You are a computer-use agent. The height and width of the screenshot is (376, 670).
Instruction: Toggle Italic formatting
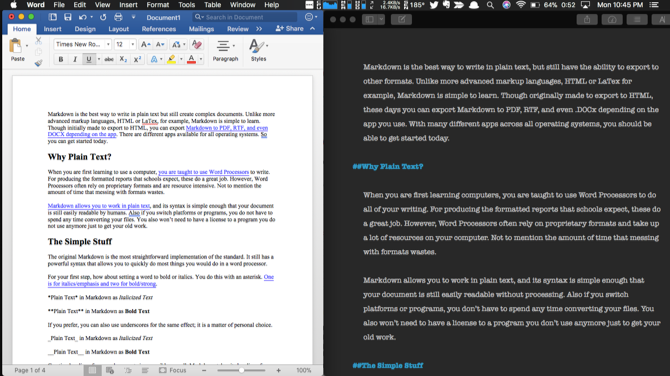(x=75, y=59)
